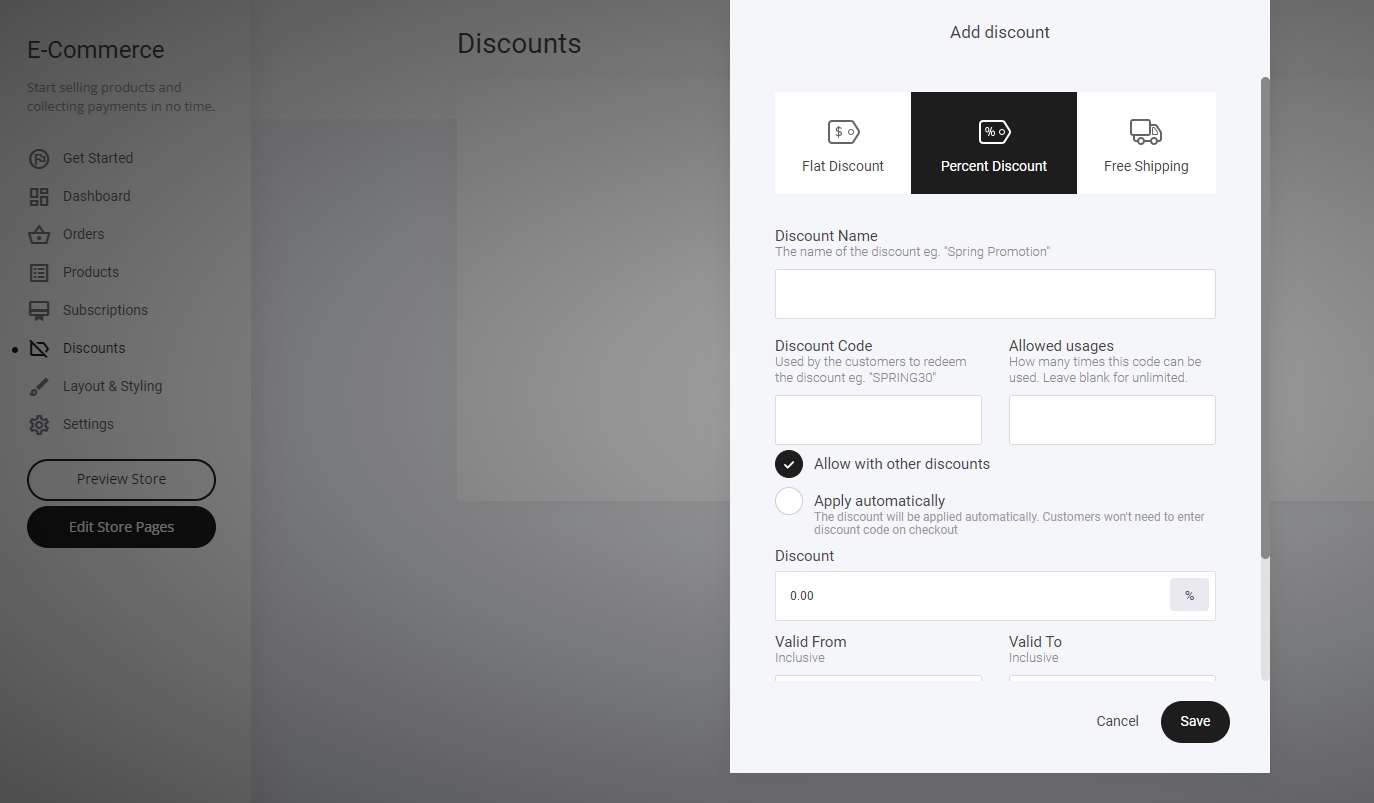Open Edit Store Pages
Viewport: 1374px width, 803px height.
121,527
